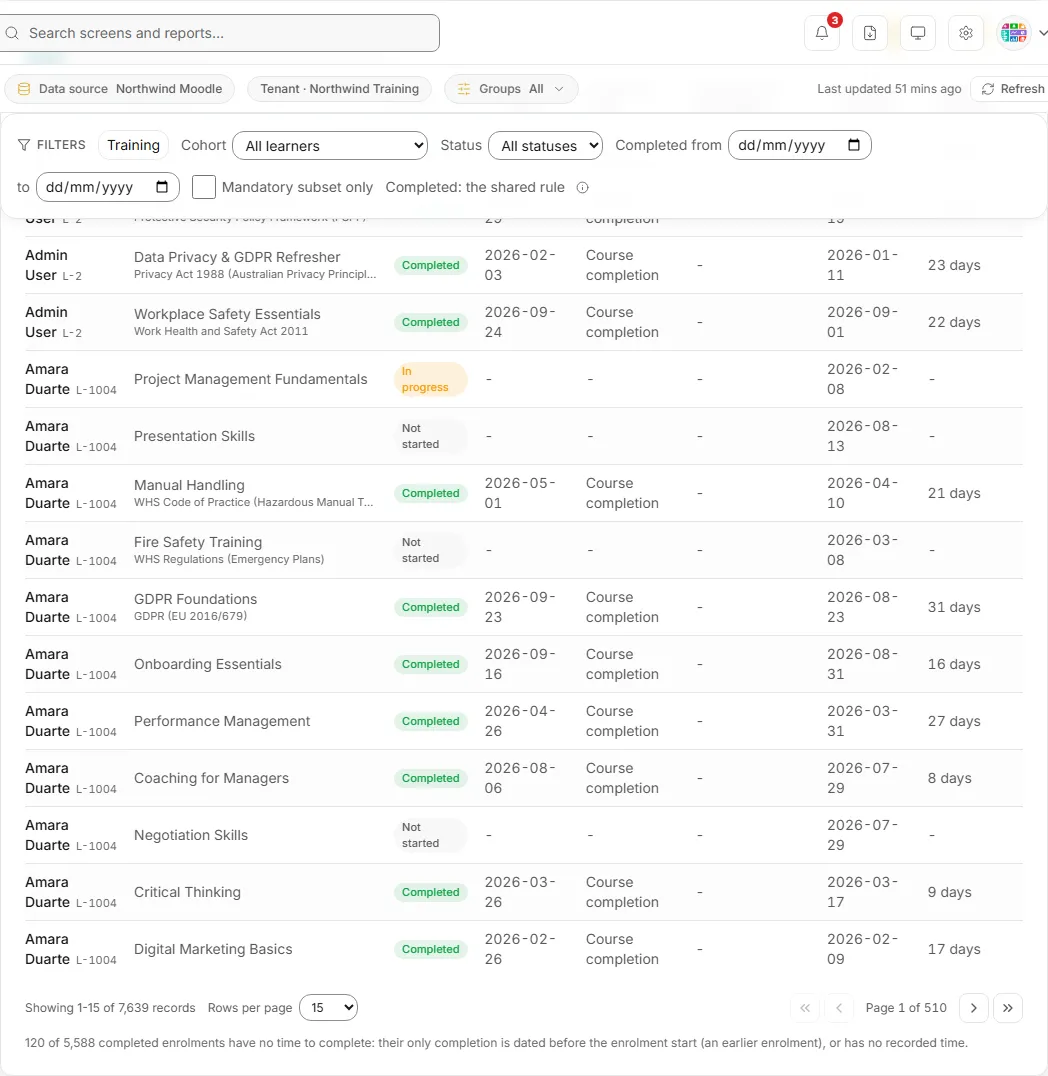Open the settings gear

click(966, 33)
